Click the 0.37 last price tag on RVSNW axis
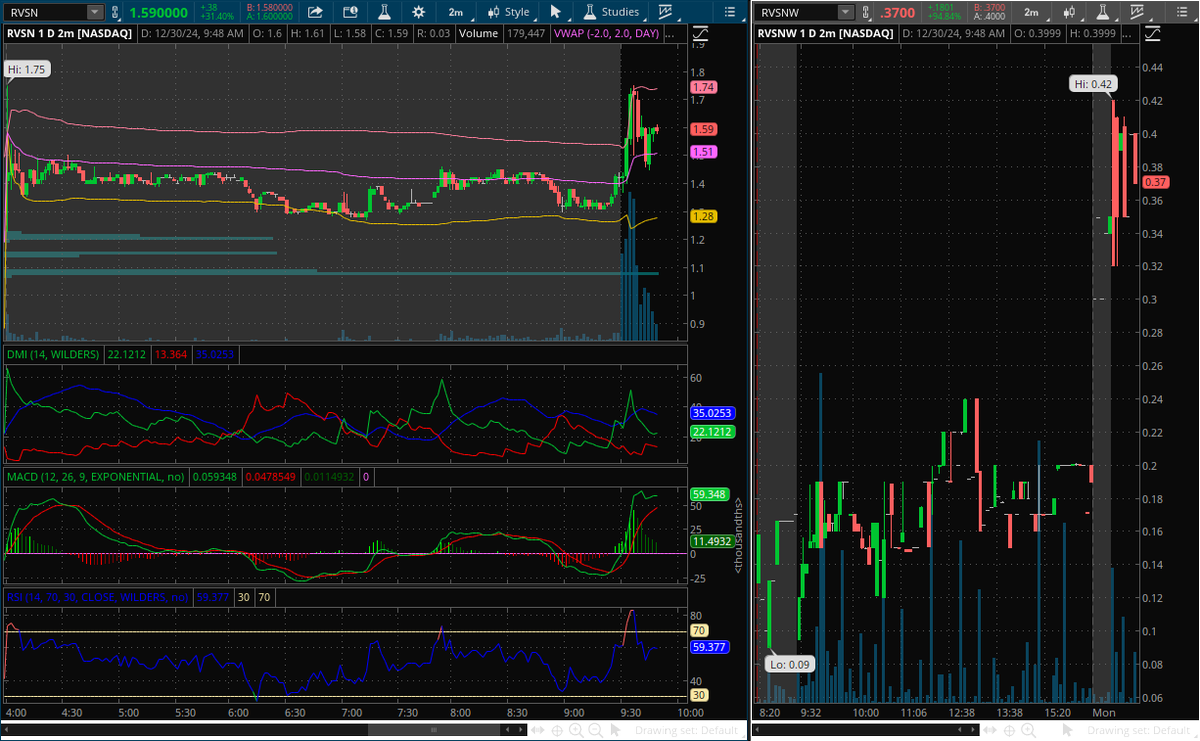The height and width of the screenshot is (741, 1200). coord(1156,182)
